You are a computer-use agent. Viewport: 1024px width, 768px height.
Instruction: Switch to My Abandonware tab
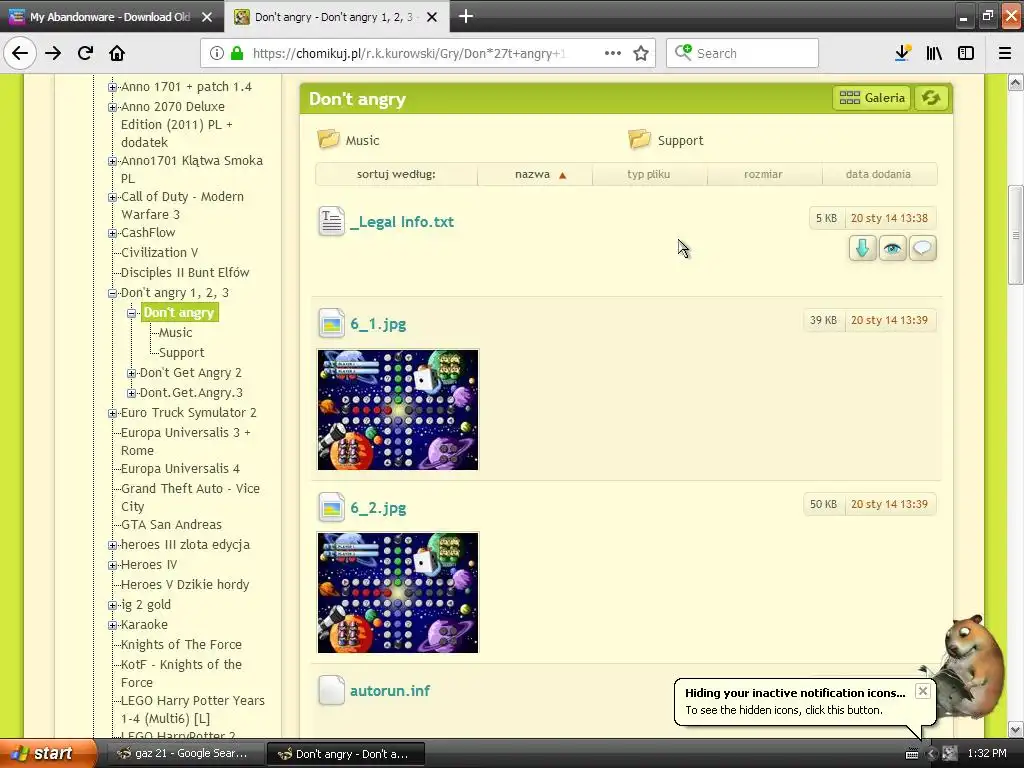click(x=111, y=17)
